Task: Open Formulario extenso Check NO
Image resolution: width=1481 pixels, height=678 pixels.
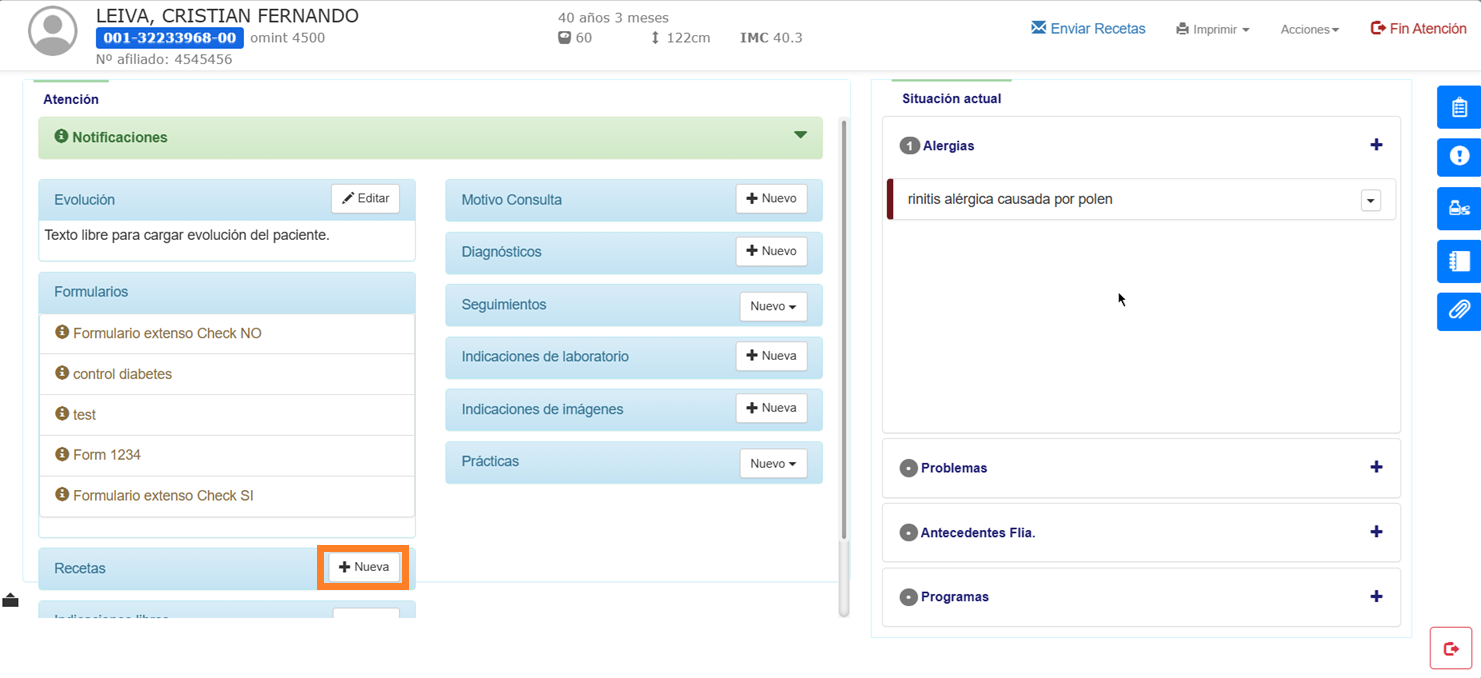Action: [227, 333]
